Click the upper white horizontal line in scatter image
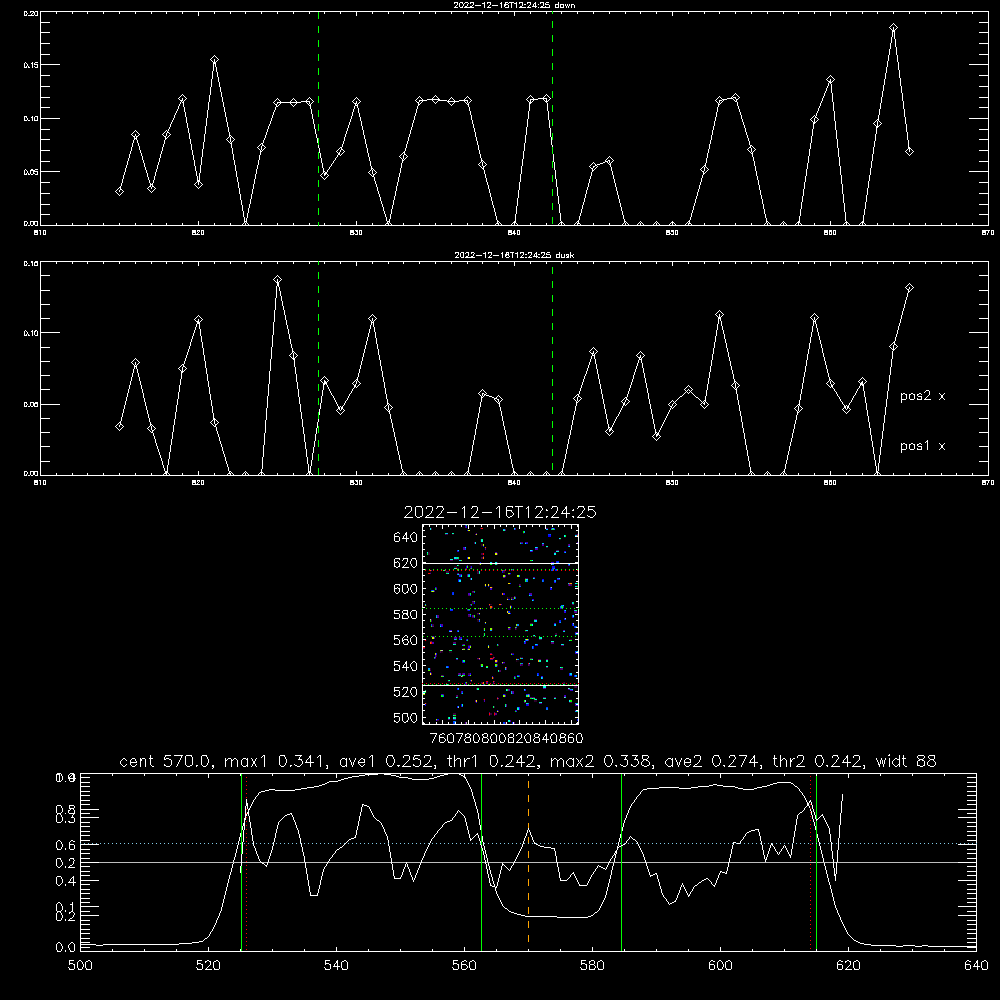This screenshot has height=1000, width=1000. tap(501, 563)
